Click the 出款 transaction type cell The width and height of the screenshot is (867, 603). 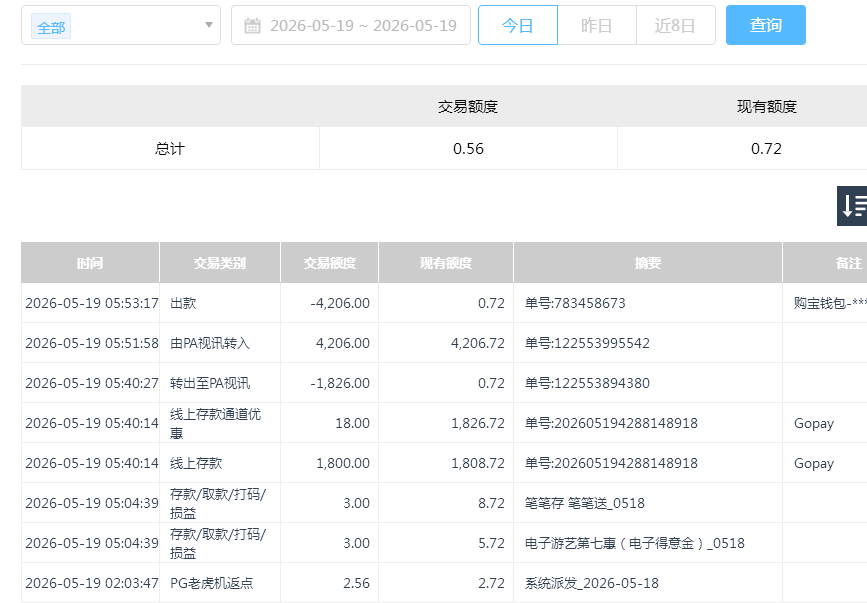(x=220, y=303)
